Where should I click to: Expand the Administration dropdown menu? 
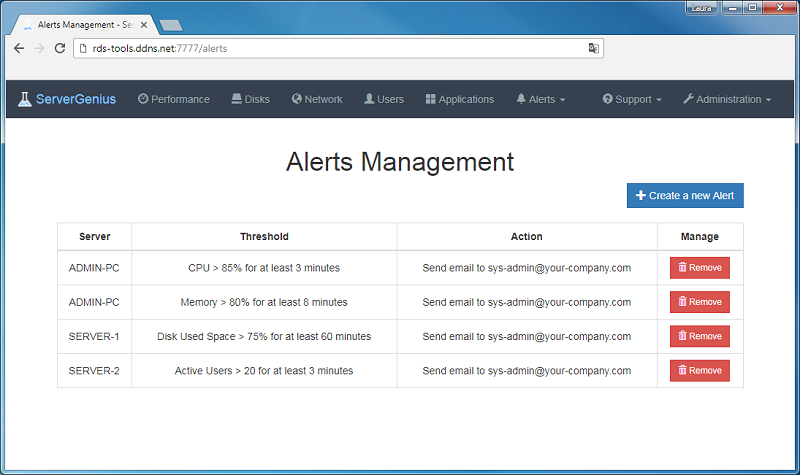[727, 99]
